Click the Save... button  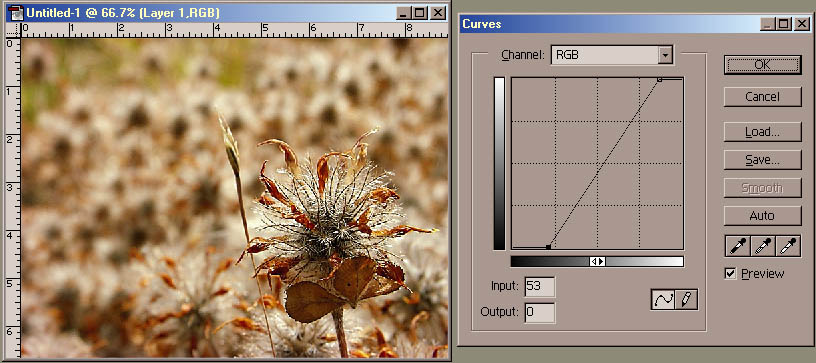(x=762, y=160)
